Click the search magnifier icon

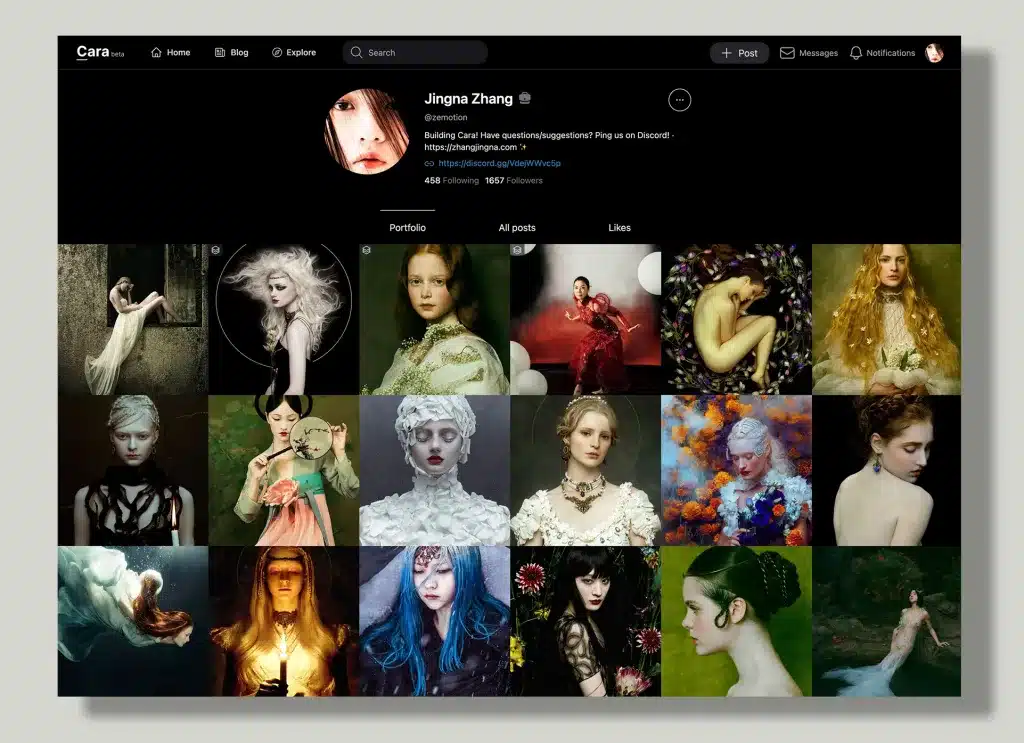click(x=356, y=53)
